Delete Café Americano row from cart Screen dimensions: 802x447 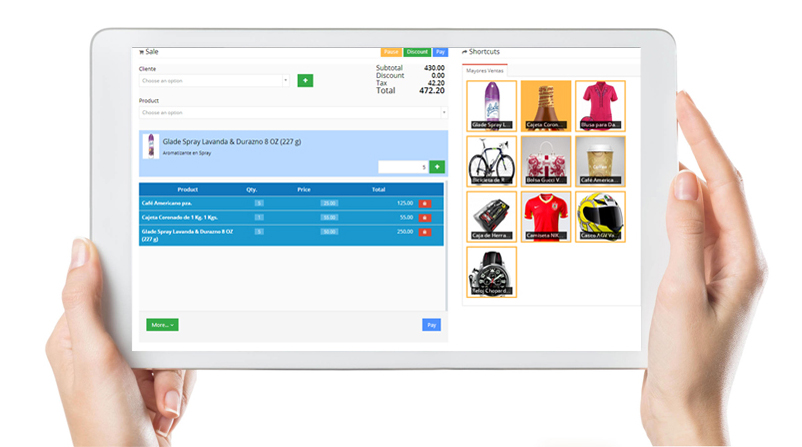click(424, 203)
